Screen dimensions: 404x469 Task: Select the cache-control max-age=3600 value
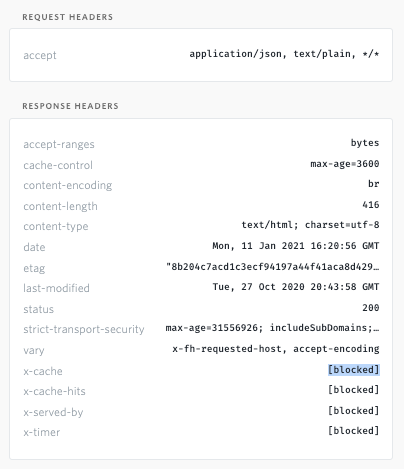(345, 164)
